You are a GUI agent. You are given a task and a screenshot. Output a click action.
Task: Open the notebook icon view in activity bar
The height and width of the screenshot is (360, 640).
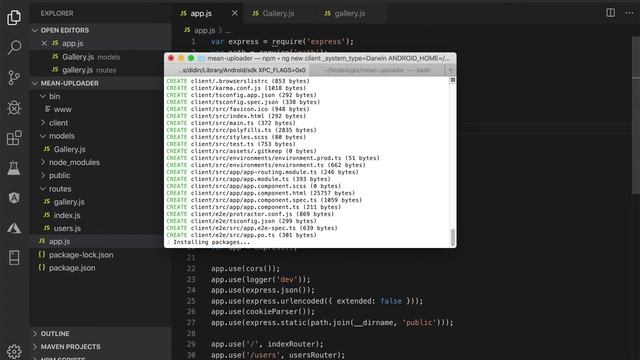(14, 258)
